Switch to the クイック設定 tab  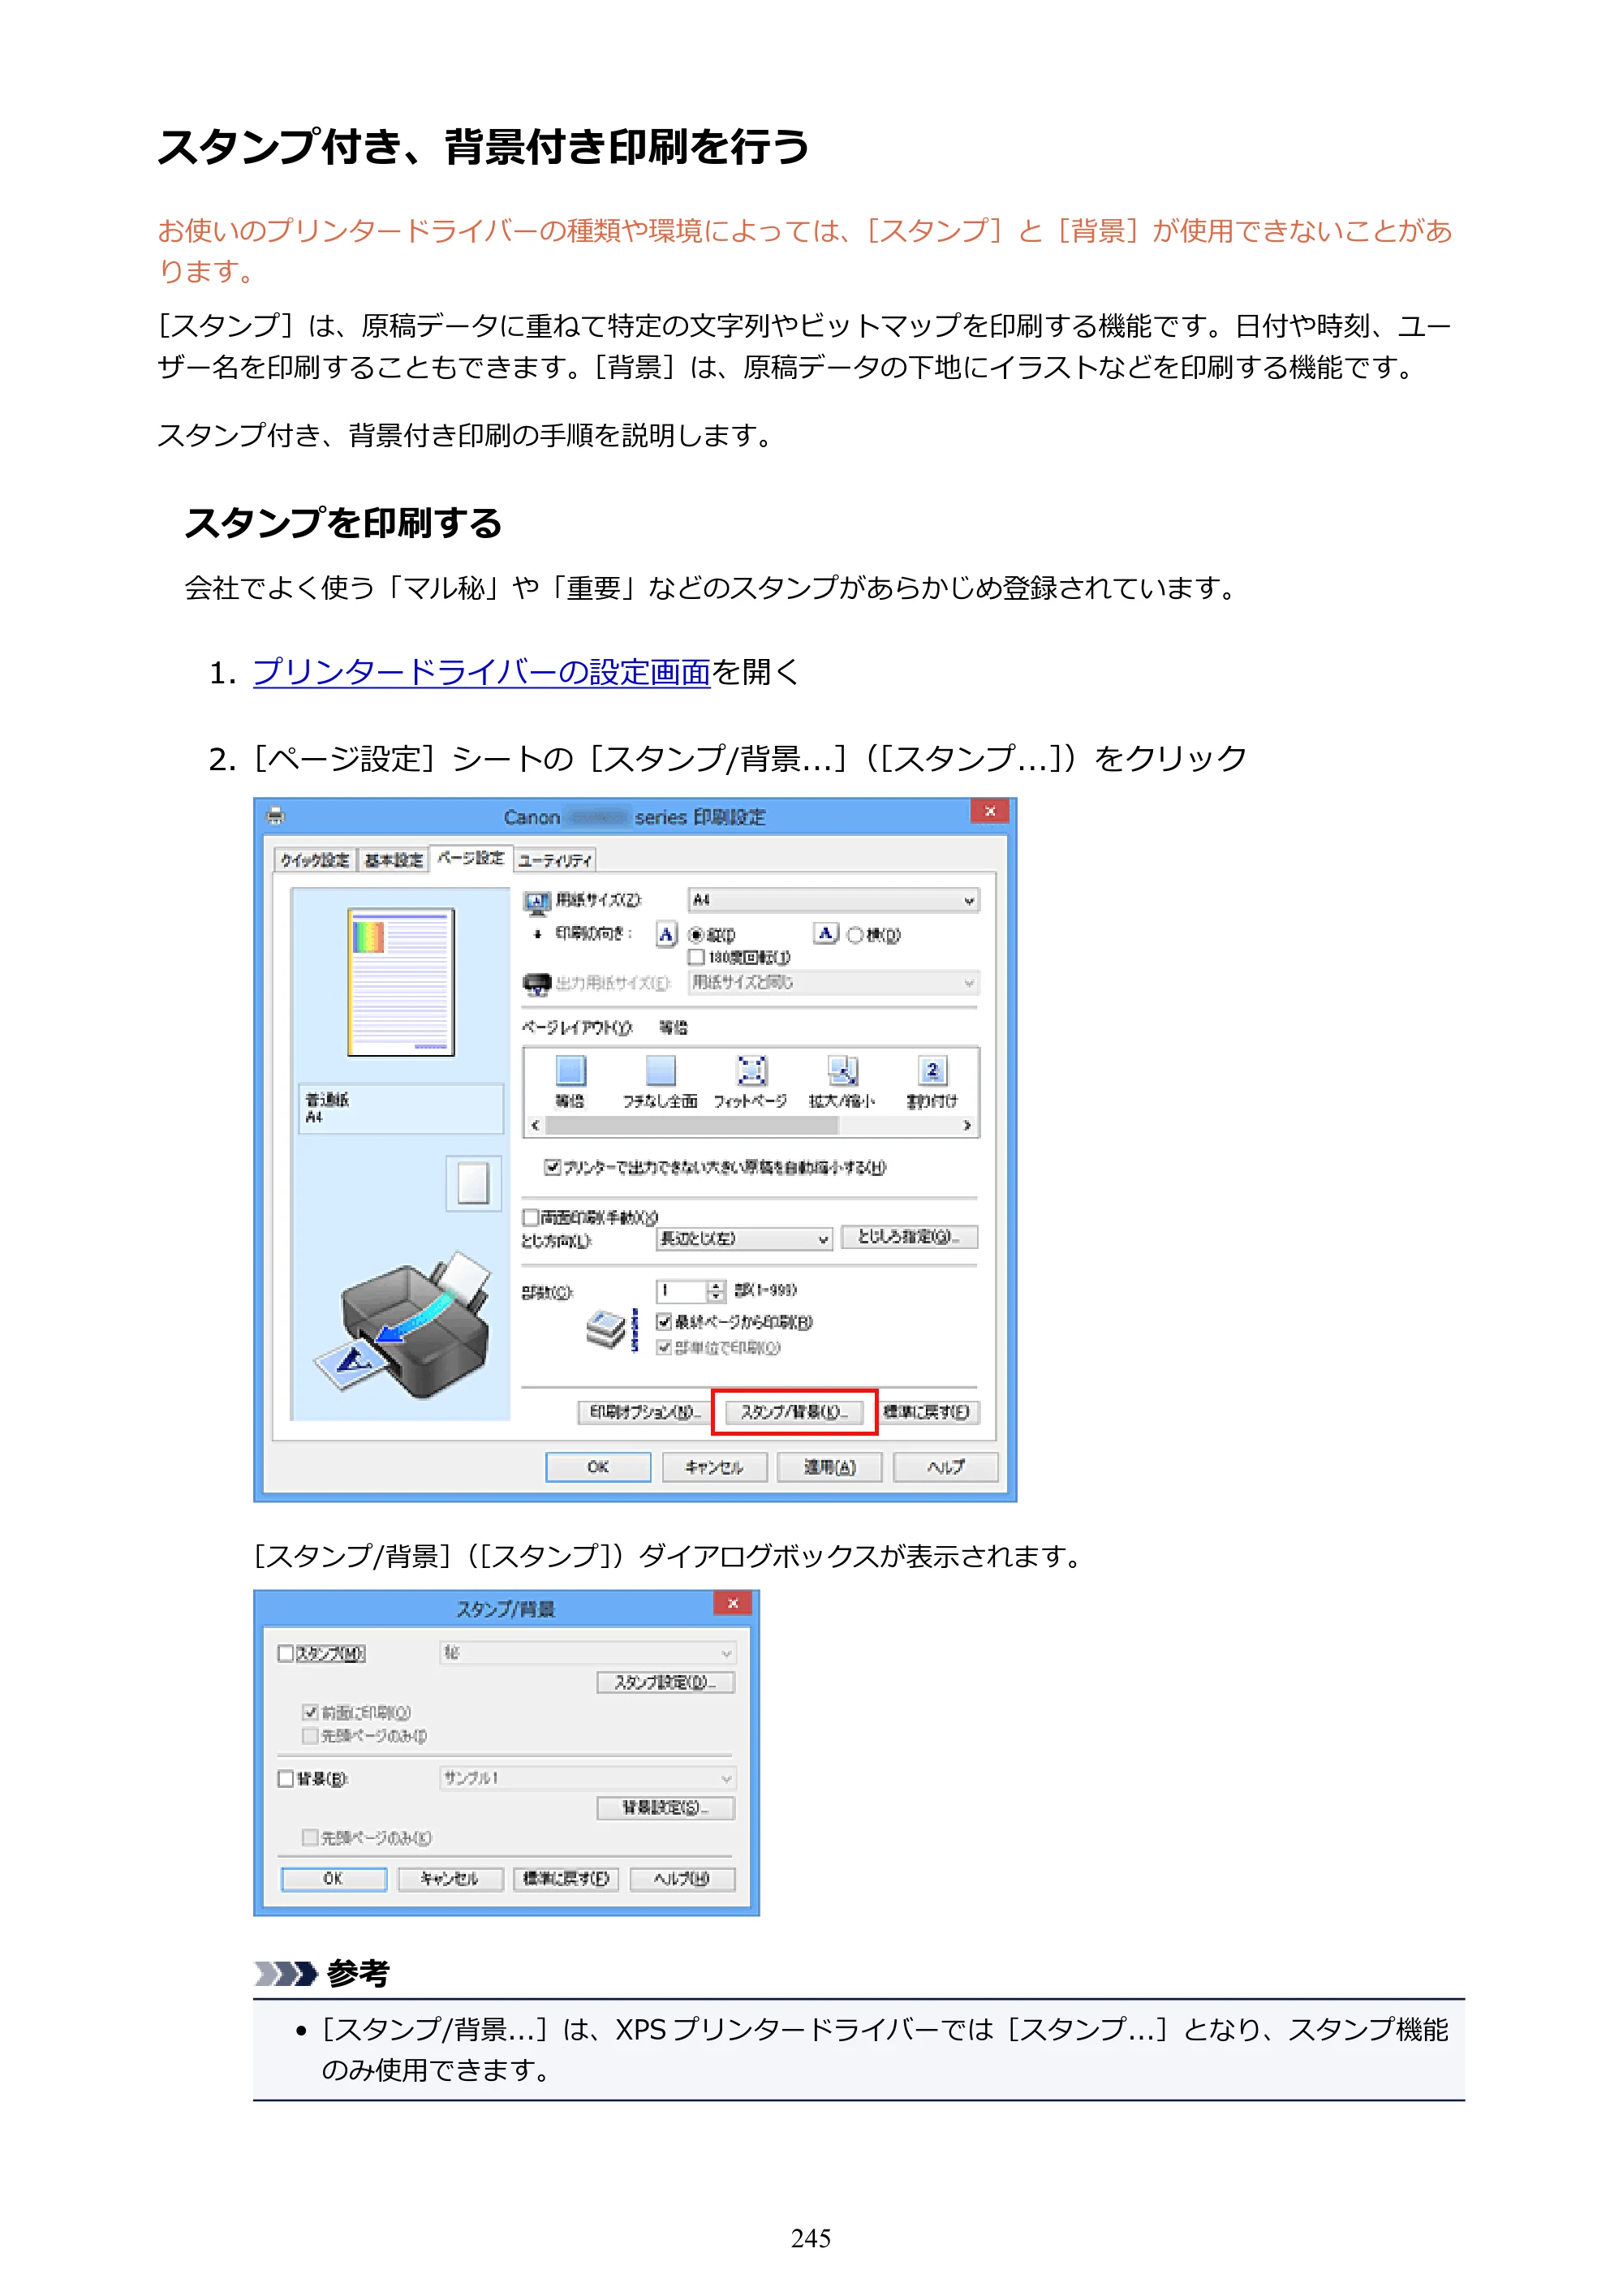pyautogui.click(x=315, y=860)
